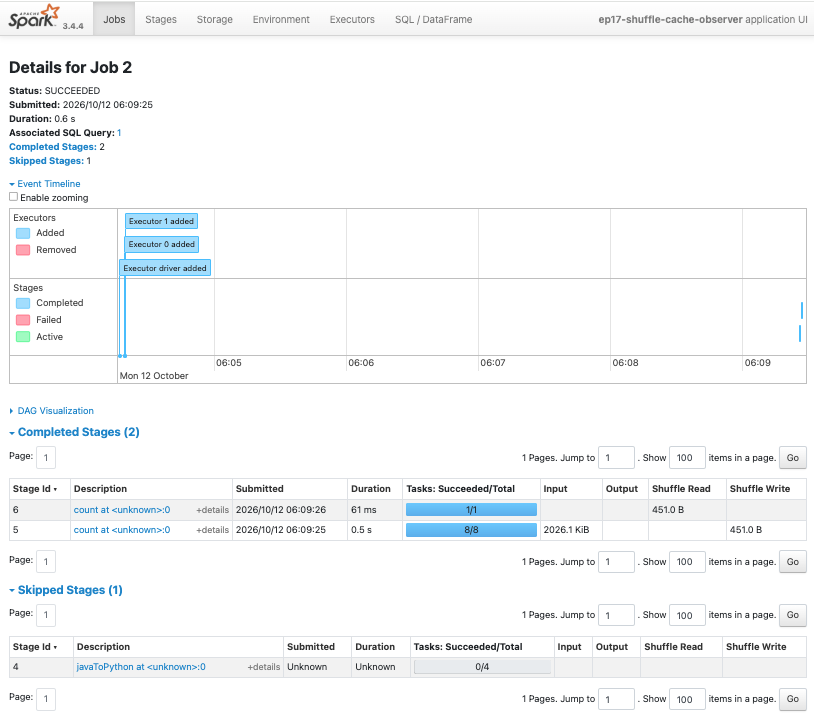Expand +details for stage 6
The width and height of the screenshot is (814, 718).
coord(212,510)
